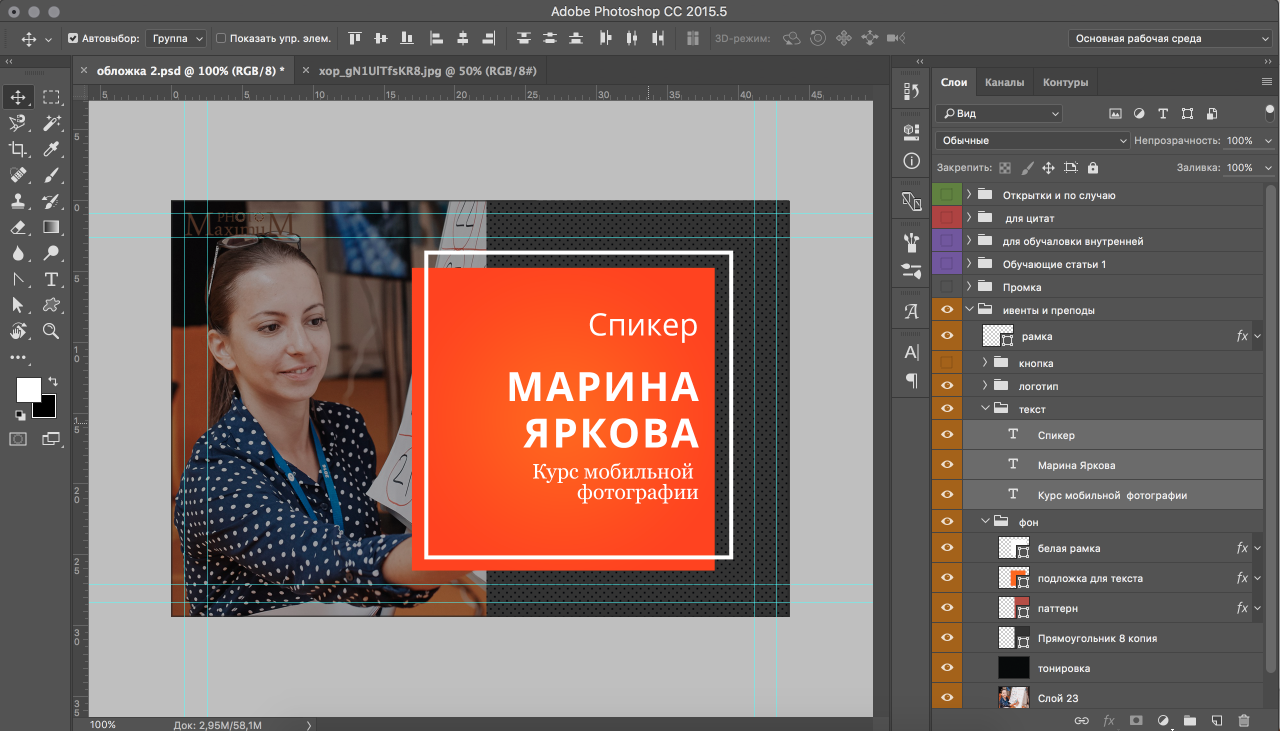Select the Слой 23 layer thumbnail

coord(1014,698)
